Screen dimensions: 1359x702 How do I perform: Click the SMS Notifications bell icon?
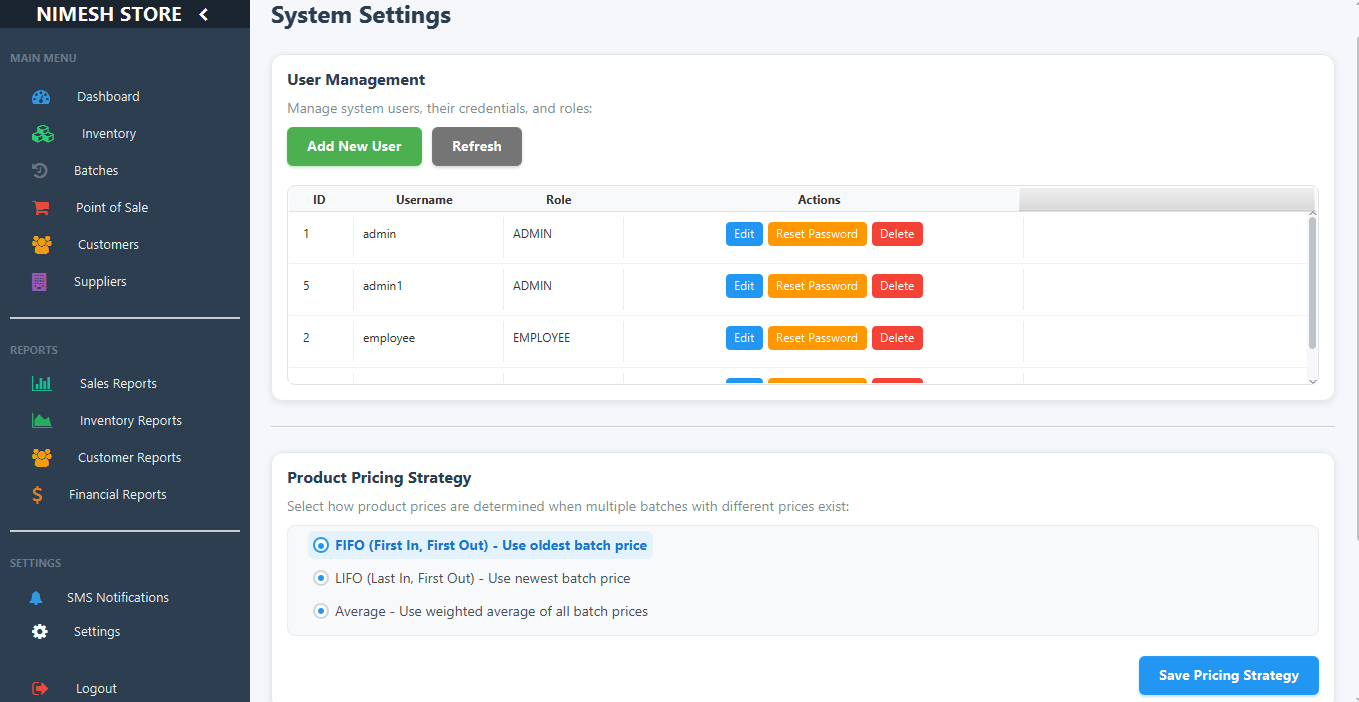pyautogui.click(x=36, y=598)
